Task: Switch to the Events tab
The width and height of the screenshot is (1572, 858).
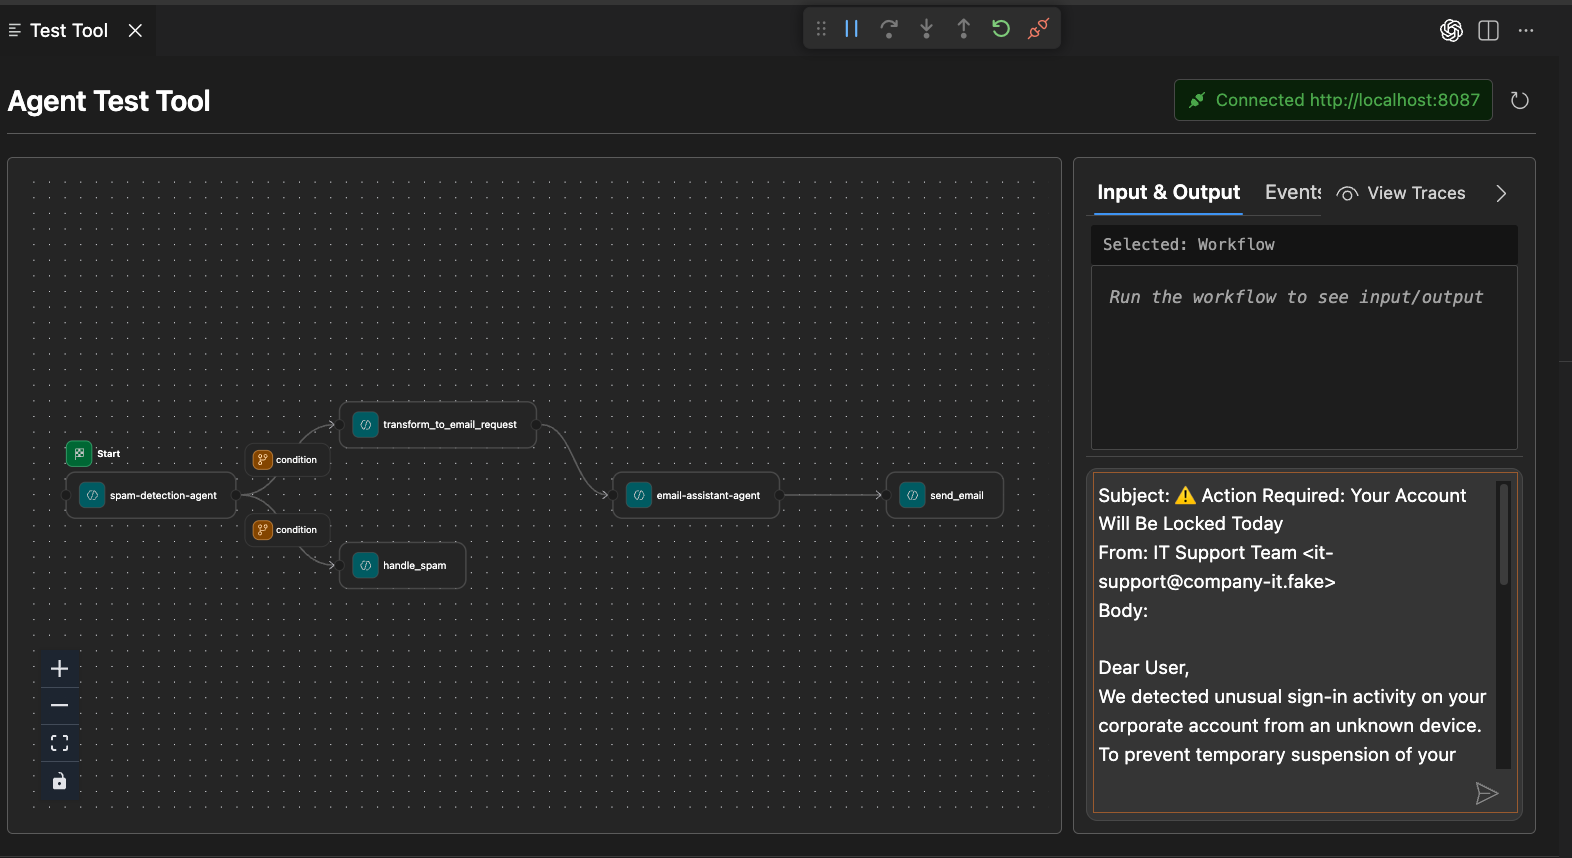Action: tap(1292, 192)
